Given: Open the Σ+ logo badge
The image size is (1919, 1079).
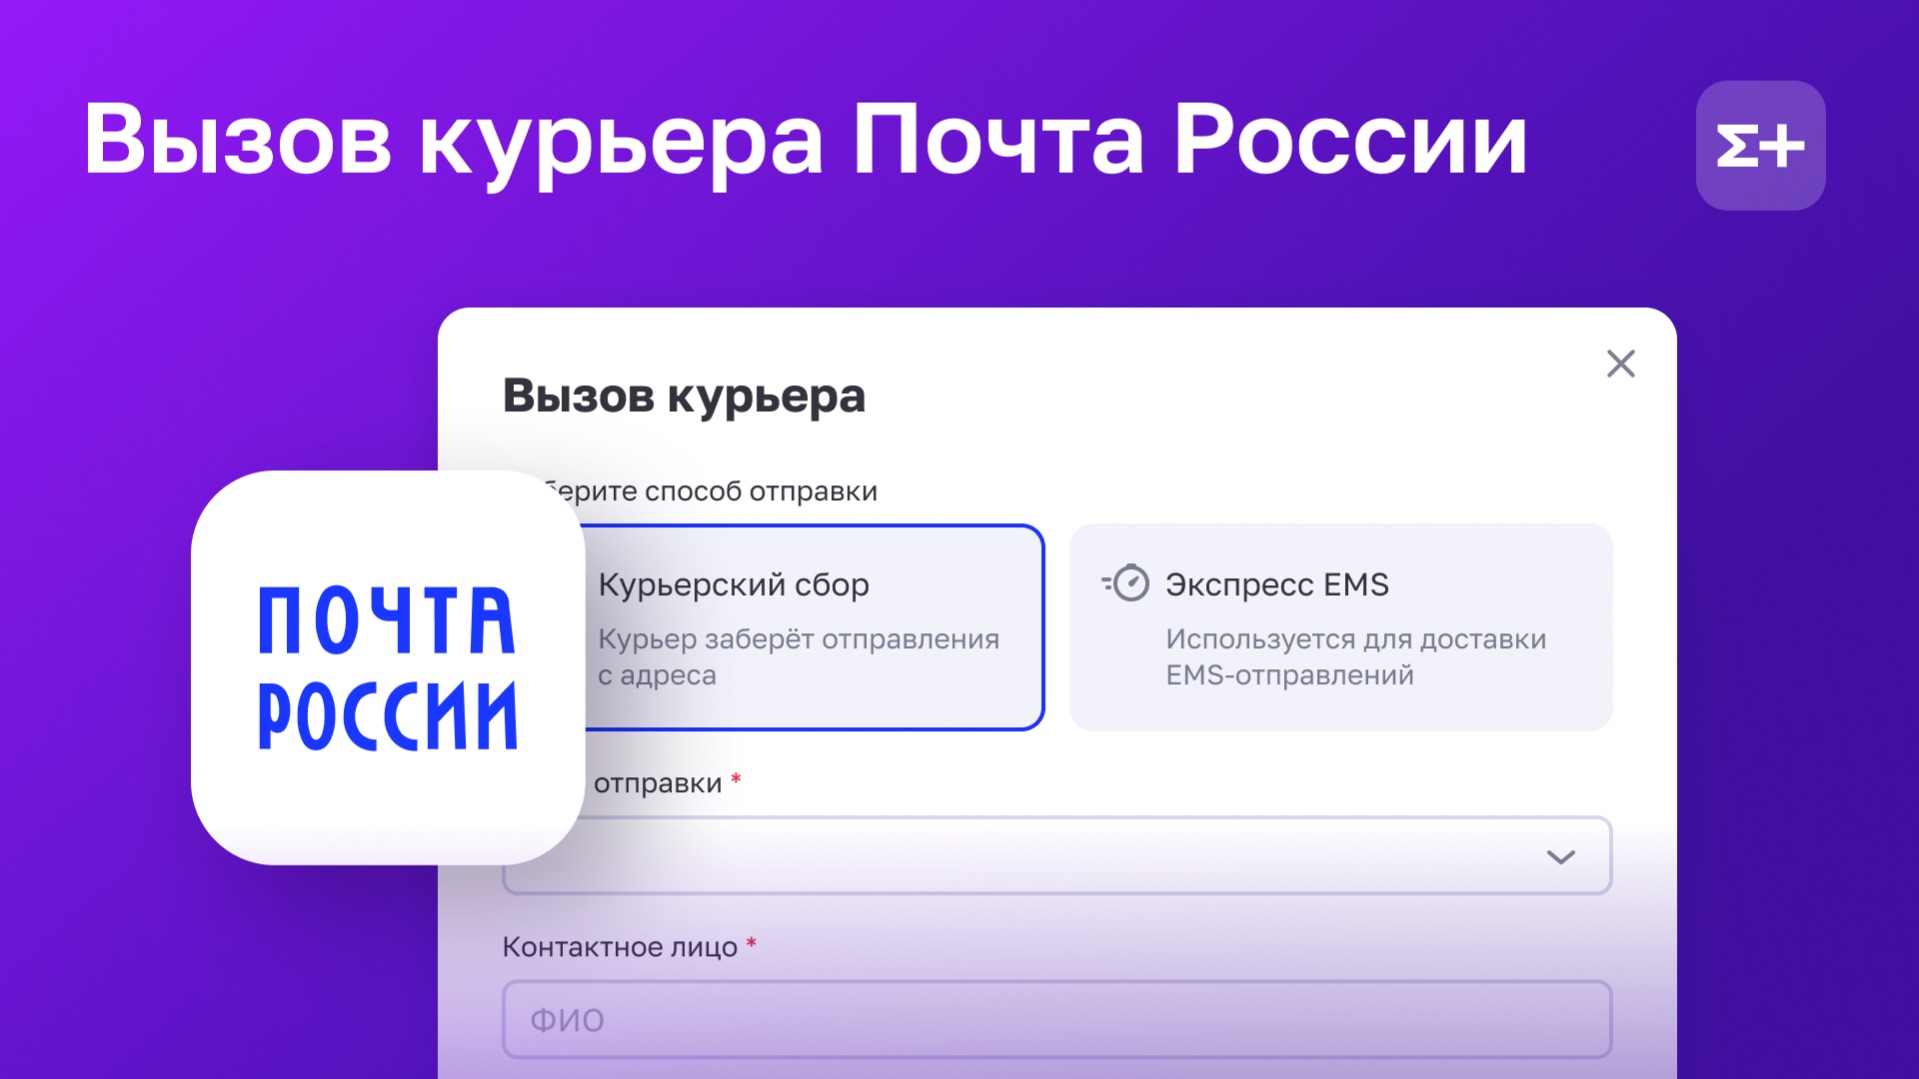Looking at the screenshot, I should click(x=1760, y=146).
